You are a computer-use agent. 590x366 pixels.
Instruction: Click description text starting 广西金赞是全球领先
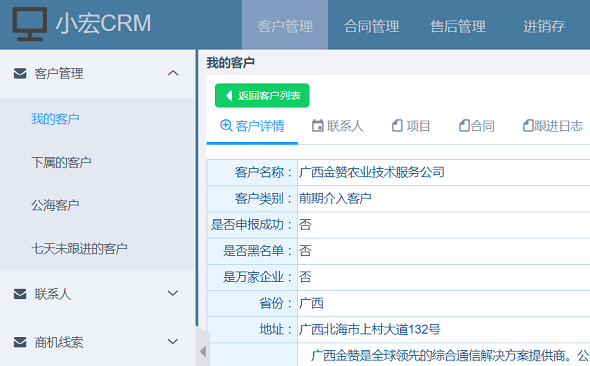(x=450, y=355)
